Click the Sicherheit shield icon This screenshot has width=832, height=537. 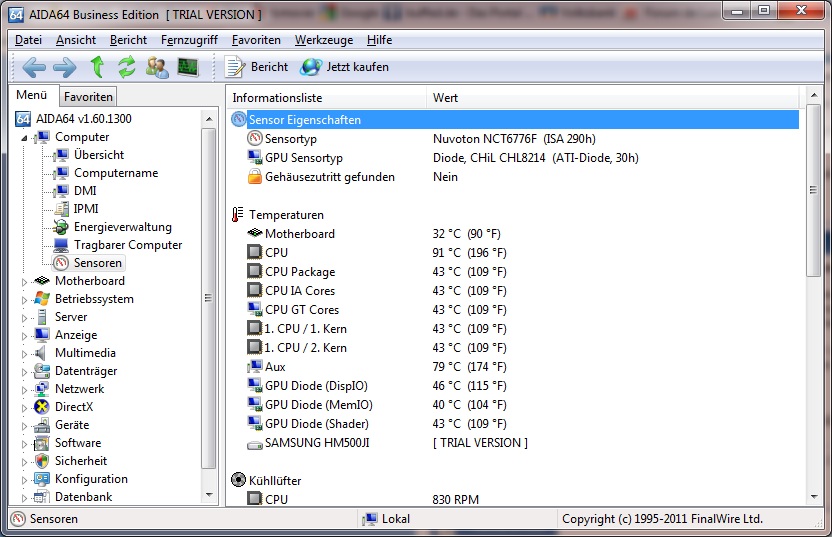42,461
